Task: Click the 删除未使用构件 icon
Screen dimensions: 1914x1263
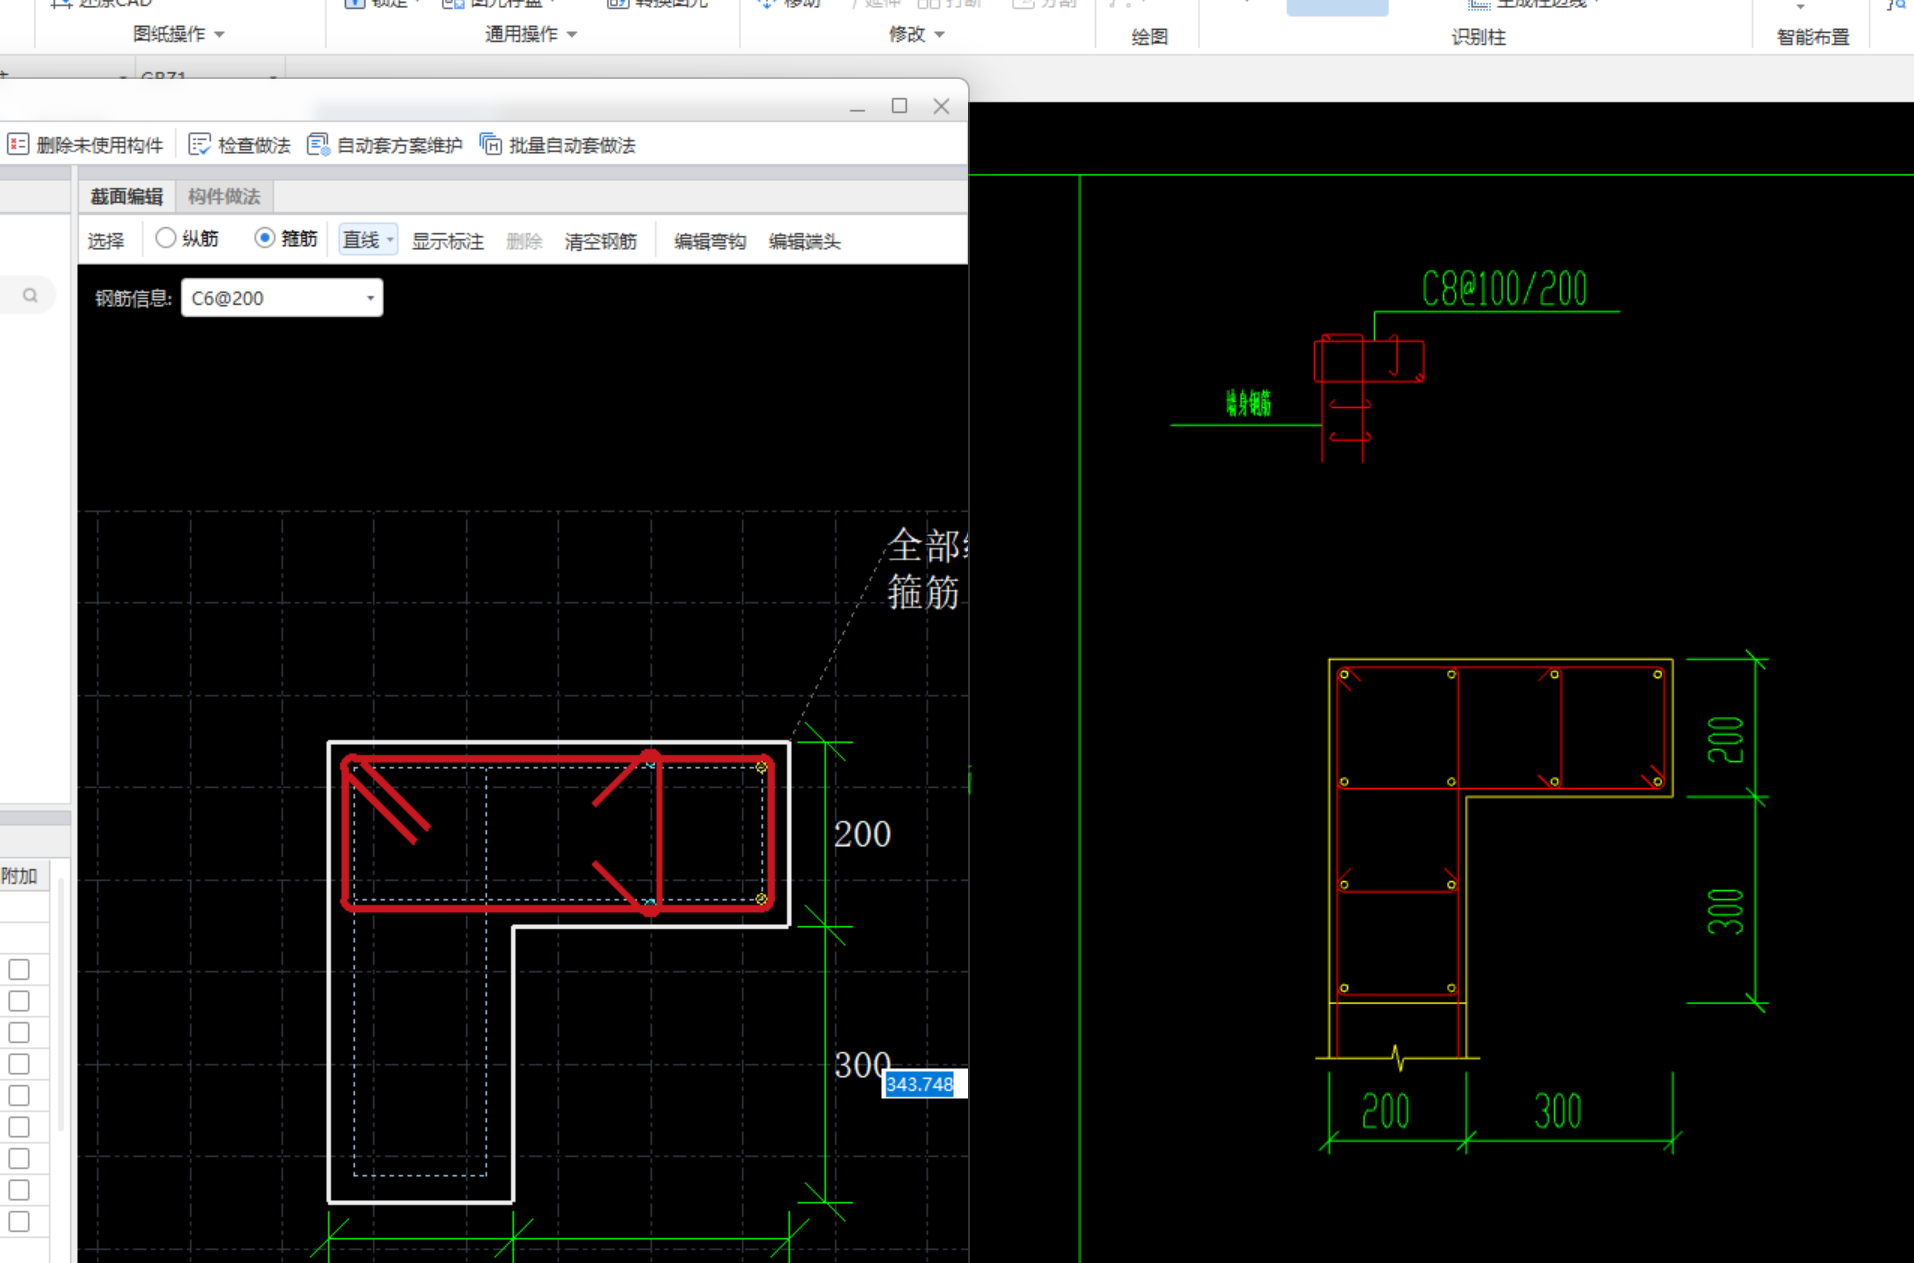Action: 18,145
